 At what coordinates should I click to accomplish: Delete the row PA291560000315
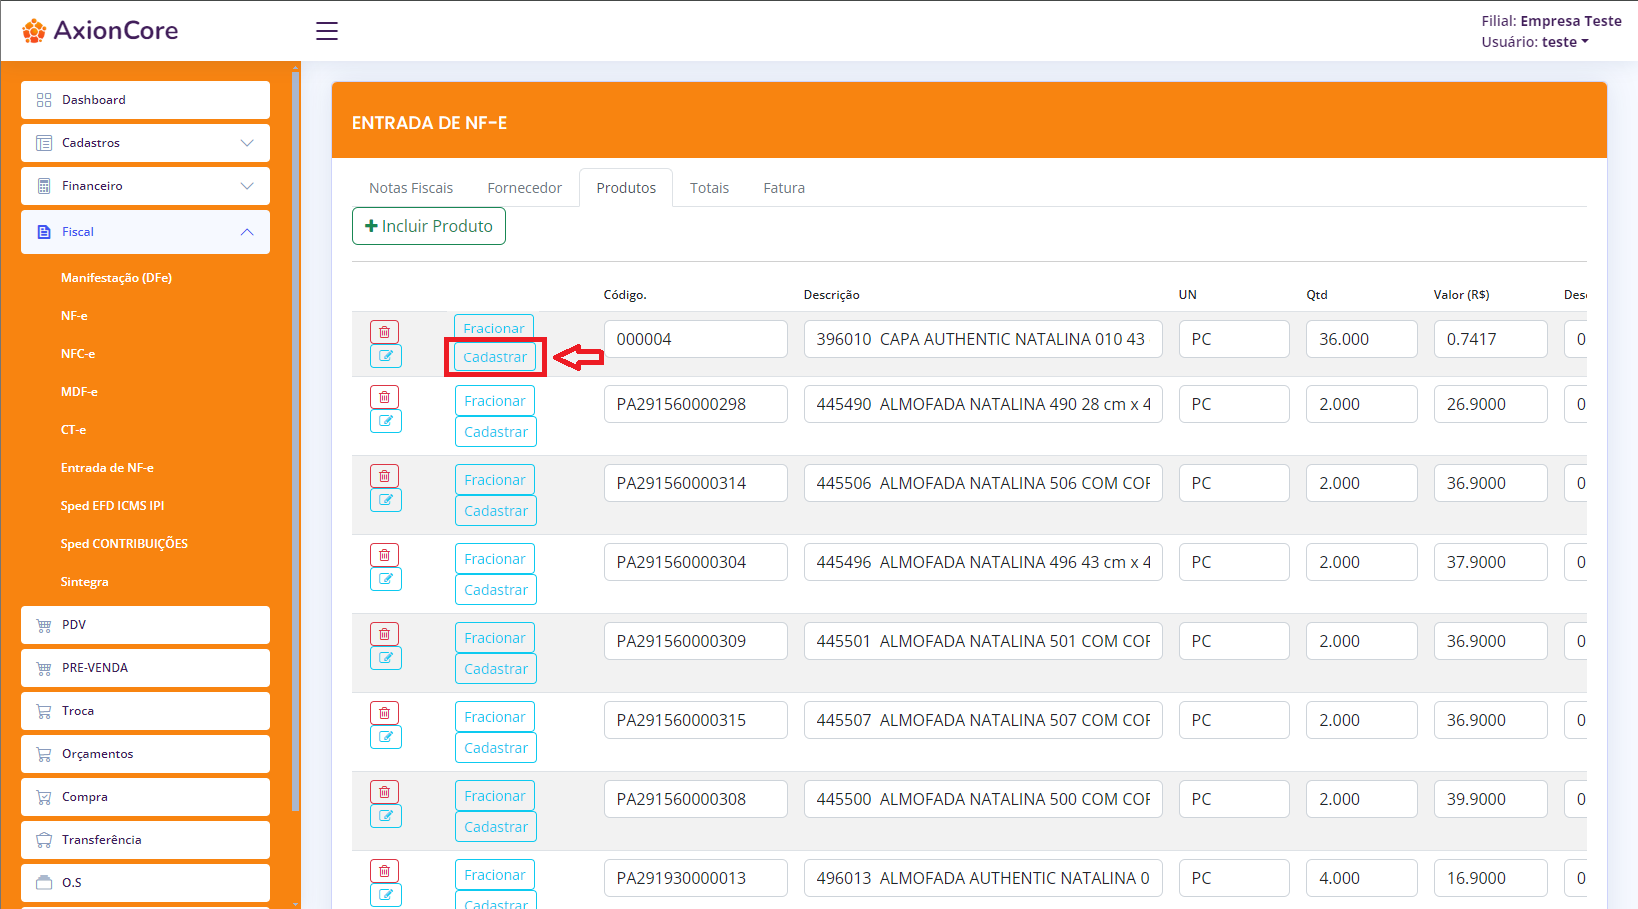(x=385, y=713)
